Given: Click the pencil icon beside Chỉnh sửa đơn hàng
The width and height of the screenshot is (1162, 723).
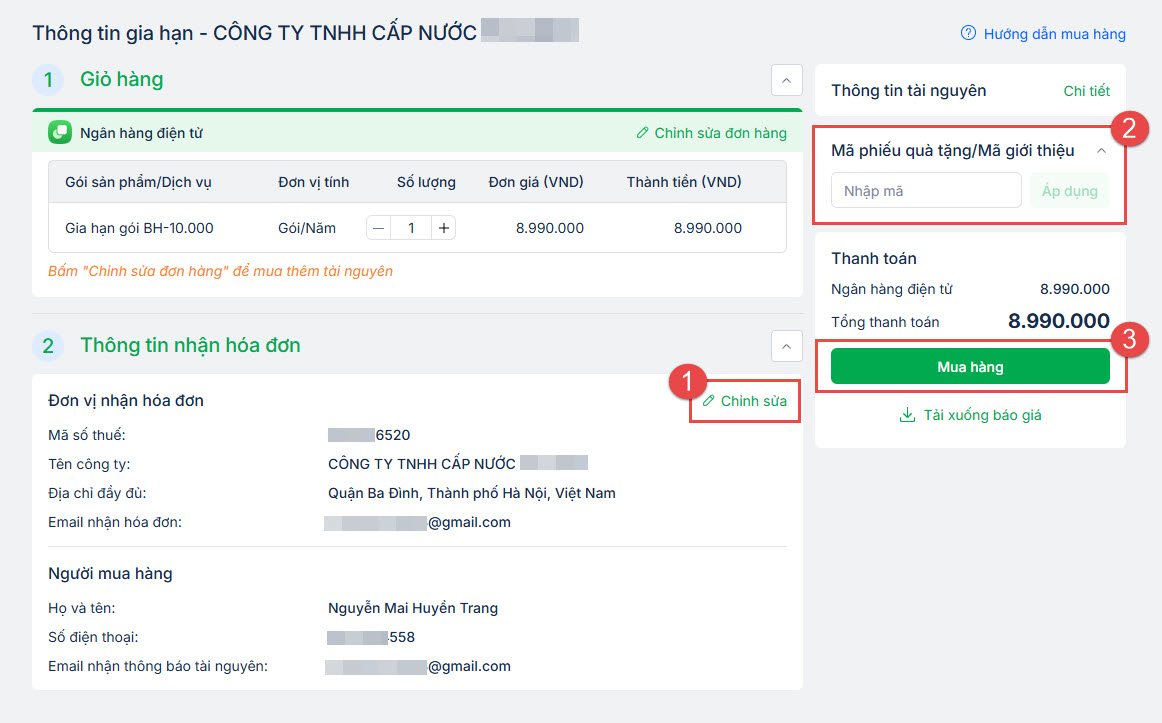Looking at the screenshot, I should pos(643,133).
